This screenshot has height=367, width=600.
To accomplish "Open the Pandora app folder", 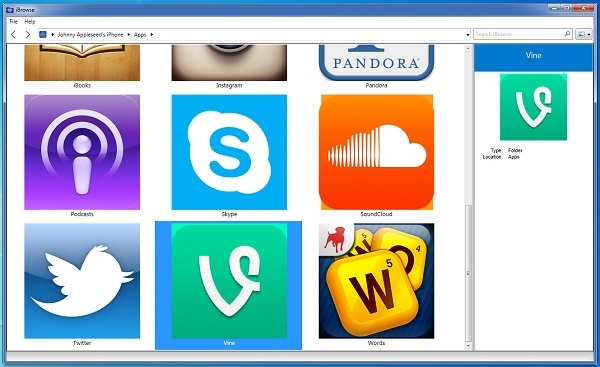I will 376,63.
